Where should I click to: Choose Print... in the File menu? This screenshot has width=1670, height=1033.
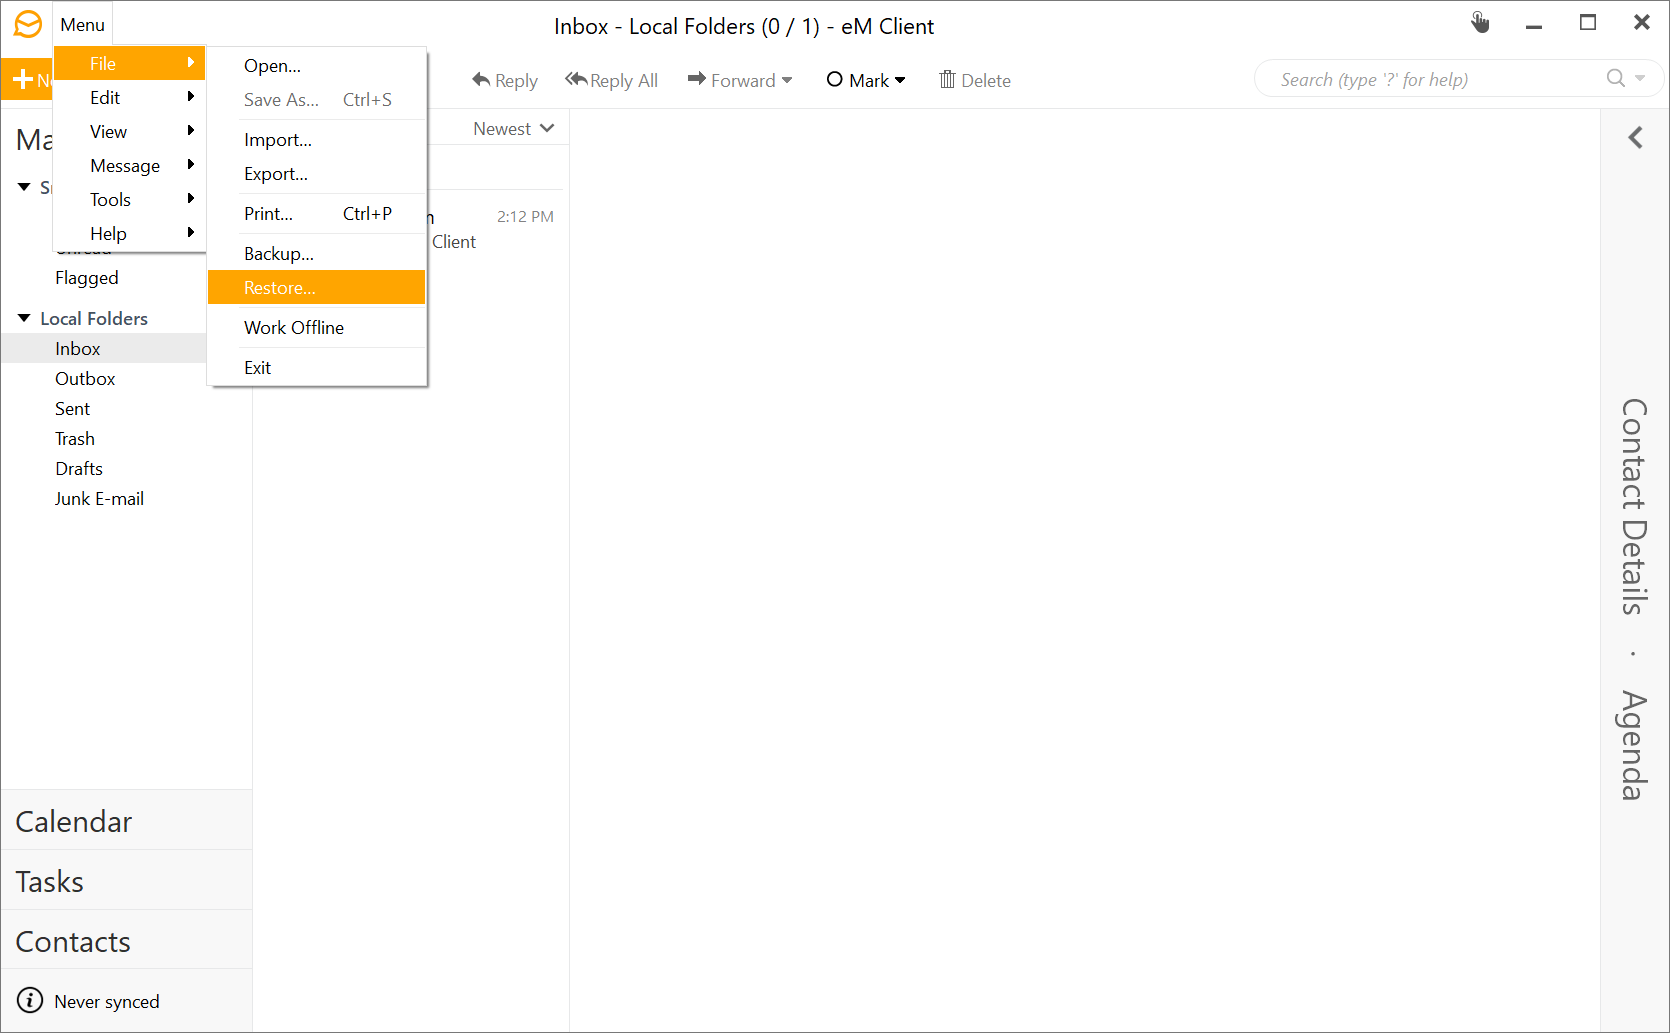pyautogui.click(x=316, y=213)
